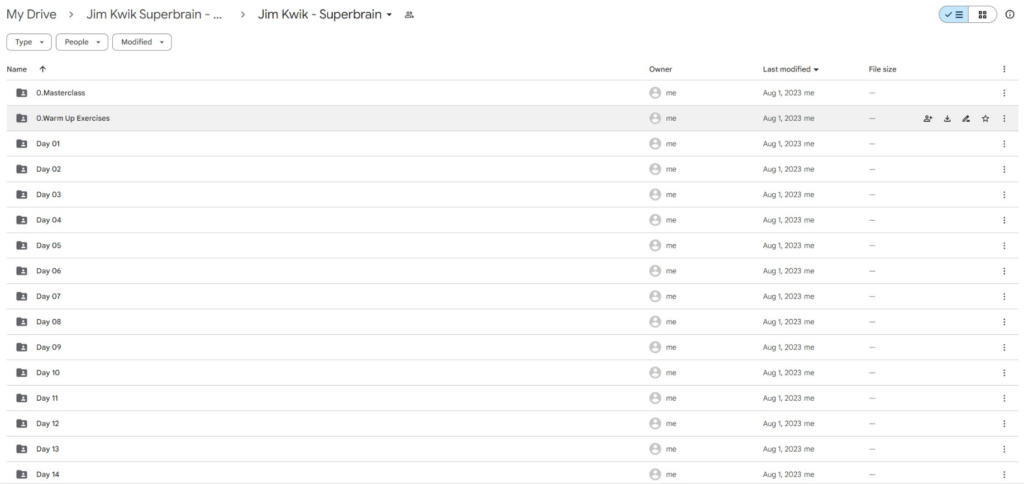
Task: Open more actions for 0.Masterclass row
Action: coord(1004,93)
